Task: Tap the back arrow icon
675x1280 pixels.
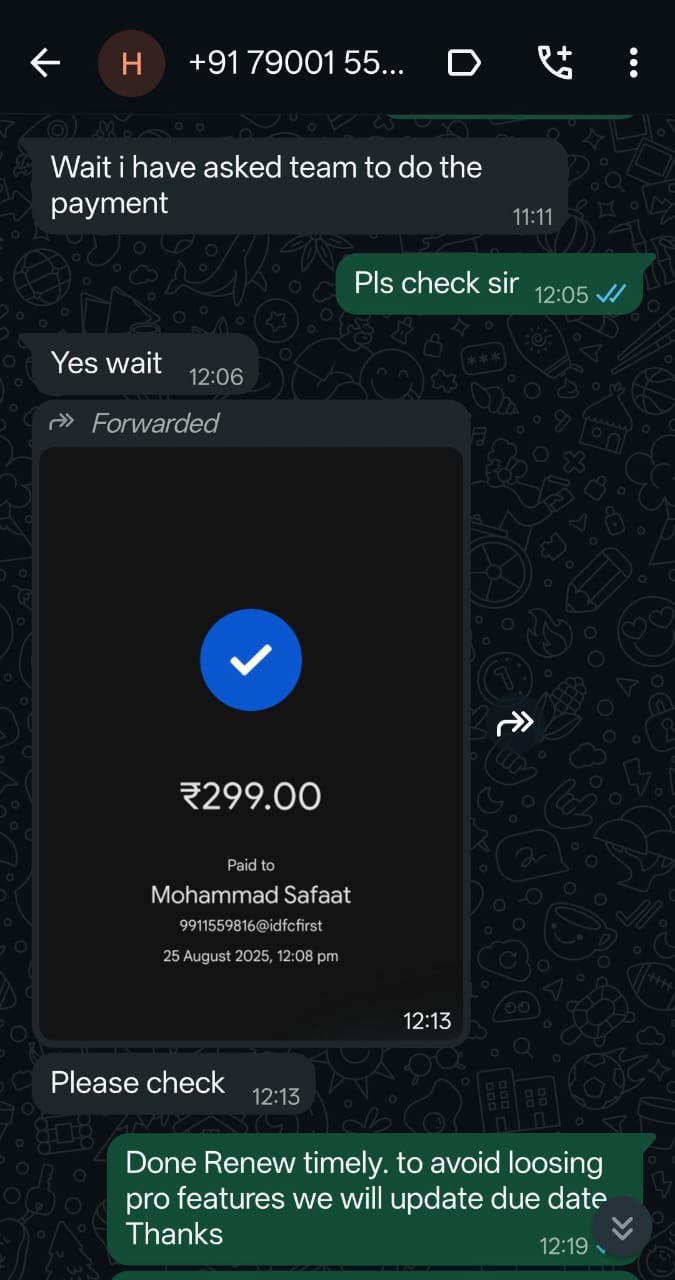Action: click(45, 64)
